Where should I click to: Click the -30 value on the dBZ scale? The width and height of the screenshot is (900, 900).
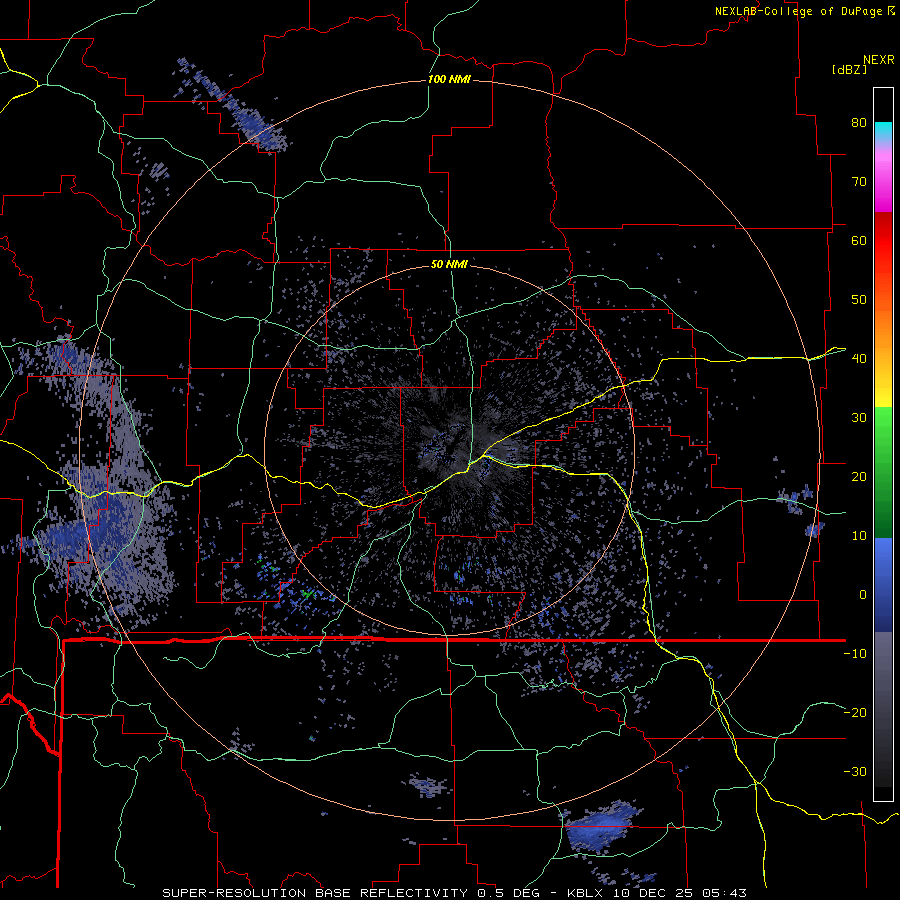[855, 771]
